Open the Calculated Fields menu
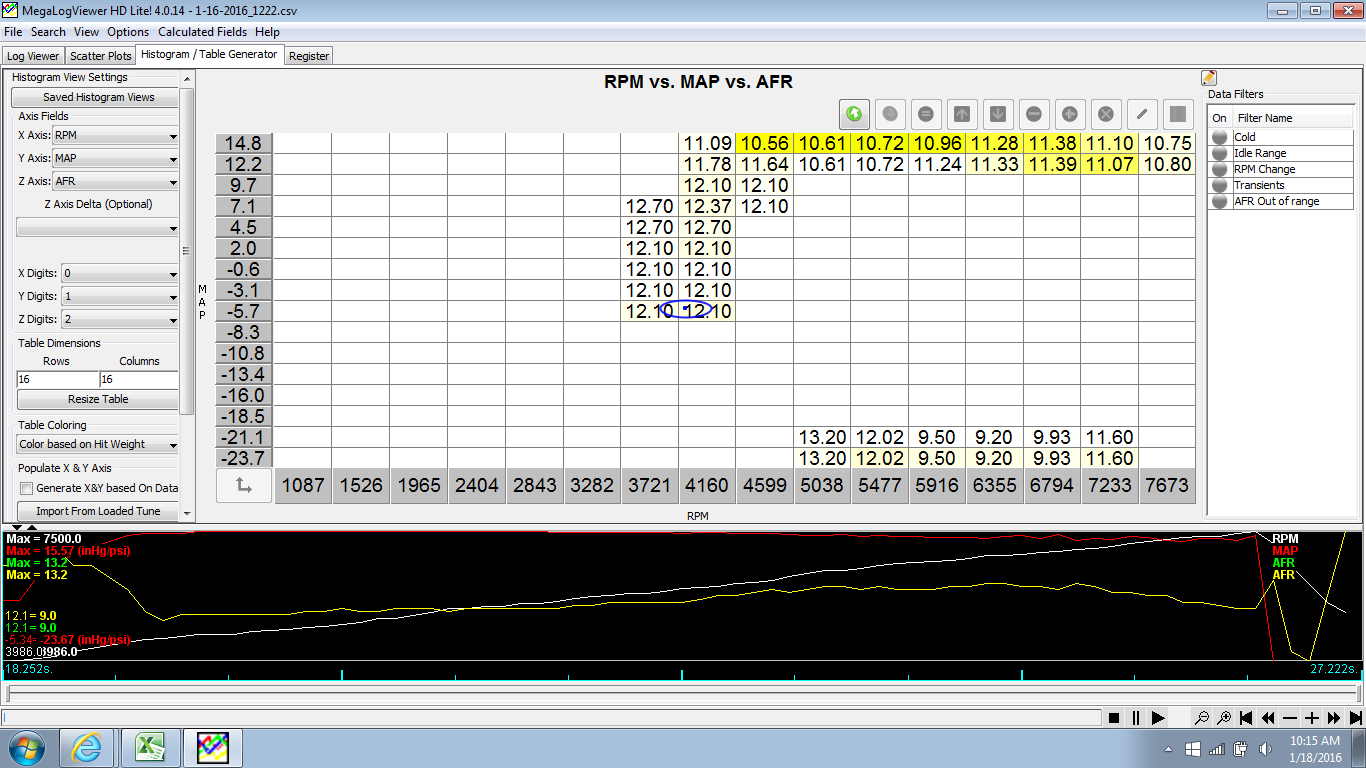This screenshot has height=768, width=1366. (202, 31)
